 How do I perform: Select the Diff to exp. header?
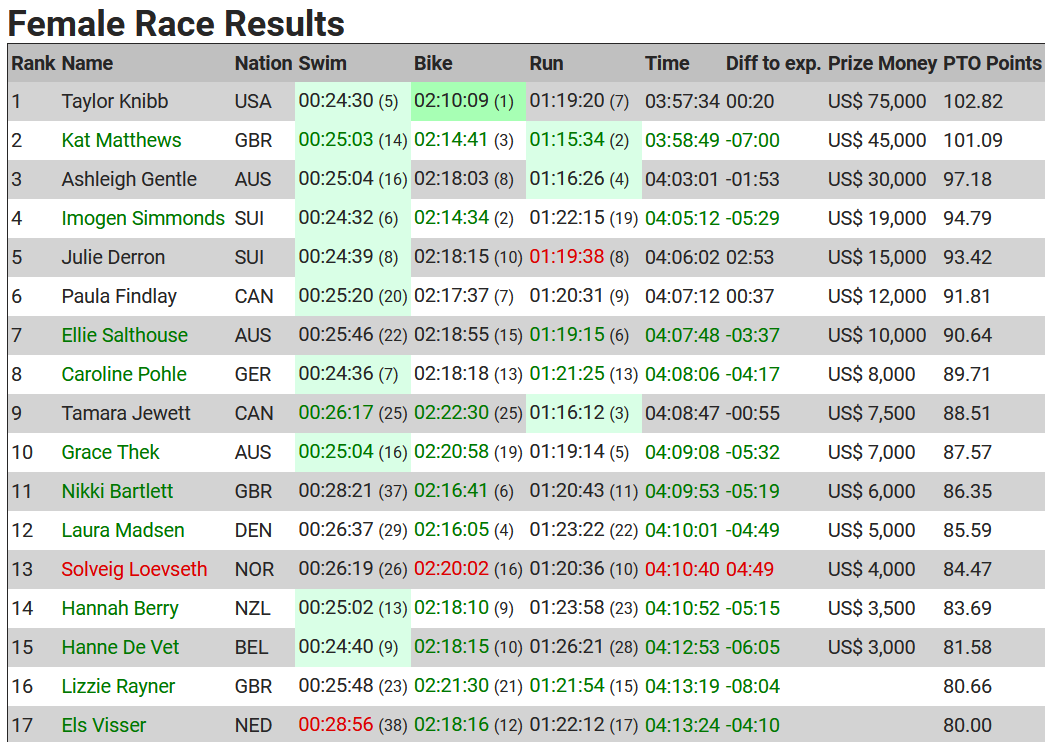coord(774,63)
